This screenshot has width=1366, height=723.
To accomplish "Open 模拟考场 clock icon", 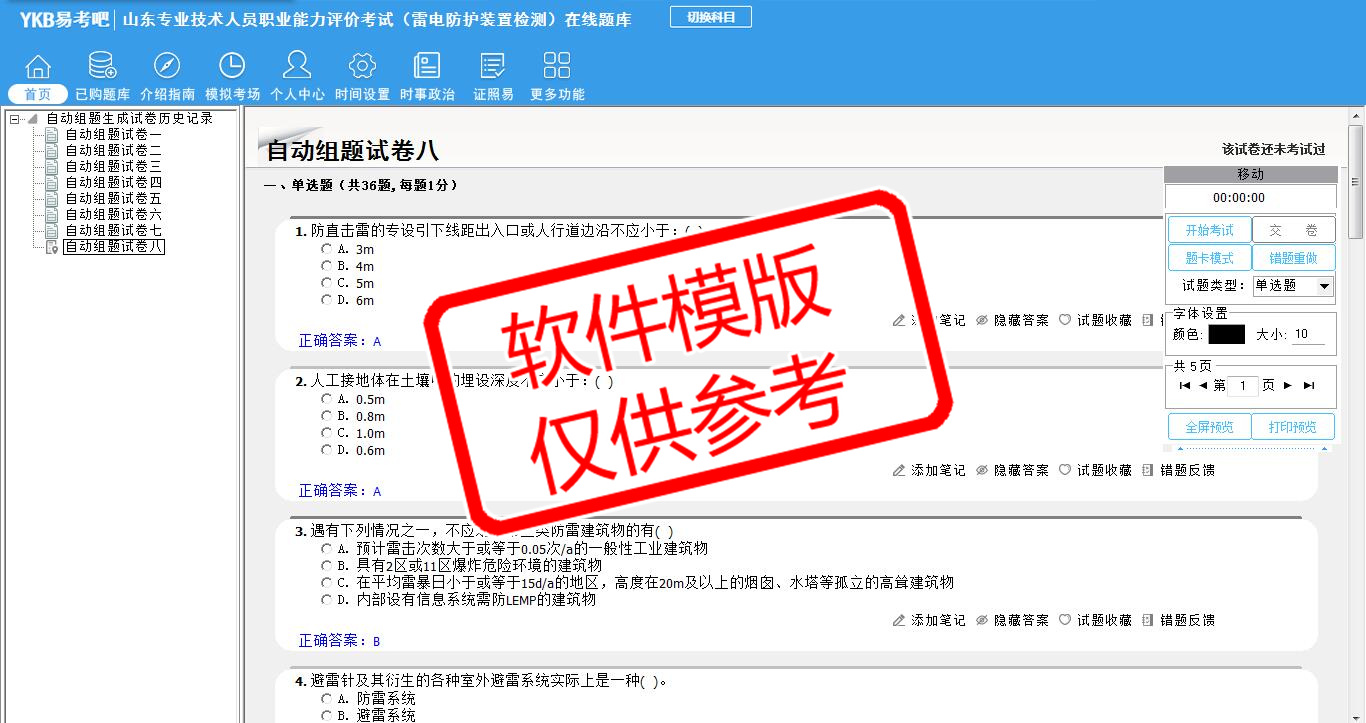I will pos(232,67).
